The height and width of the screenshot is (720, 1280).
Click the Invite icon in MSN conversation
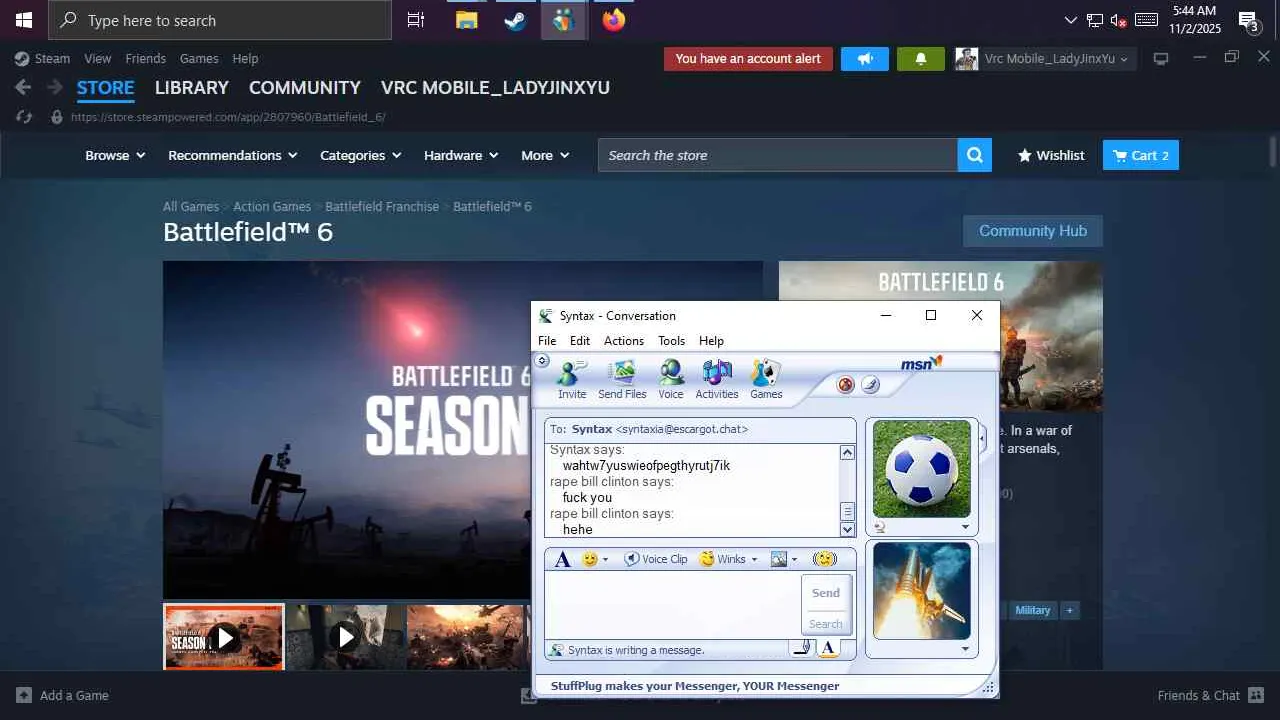pos(572,378)
